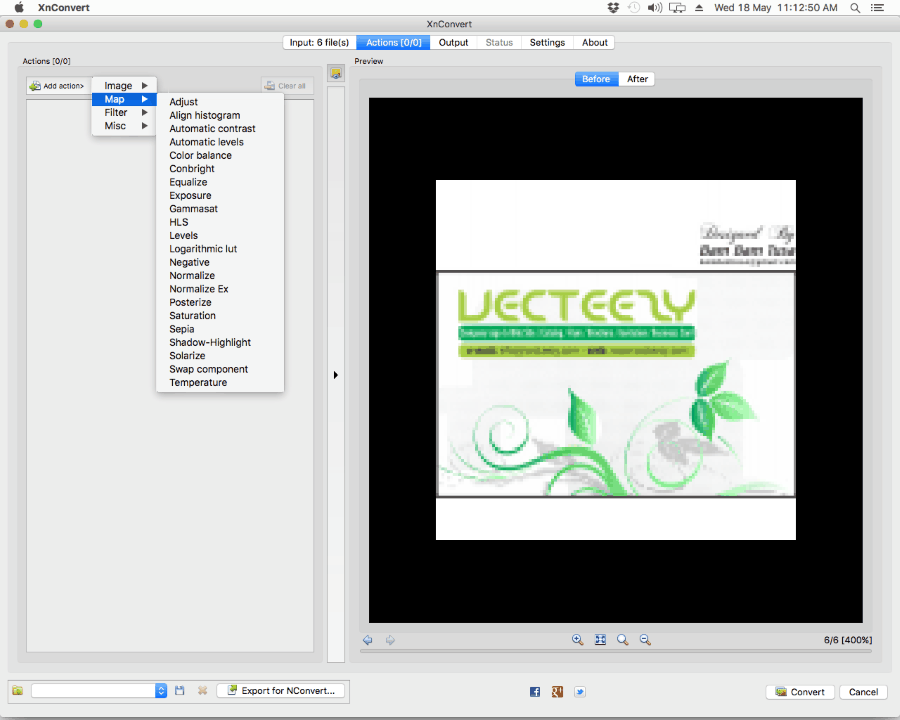
Task: Choose Align histogram action
Action: 220,115
